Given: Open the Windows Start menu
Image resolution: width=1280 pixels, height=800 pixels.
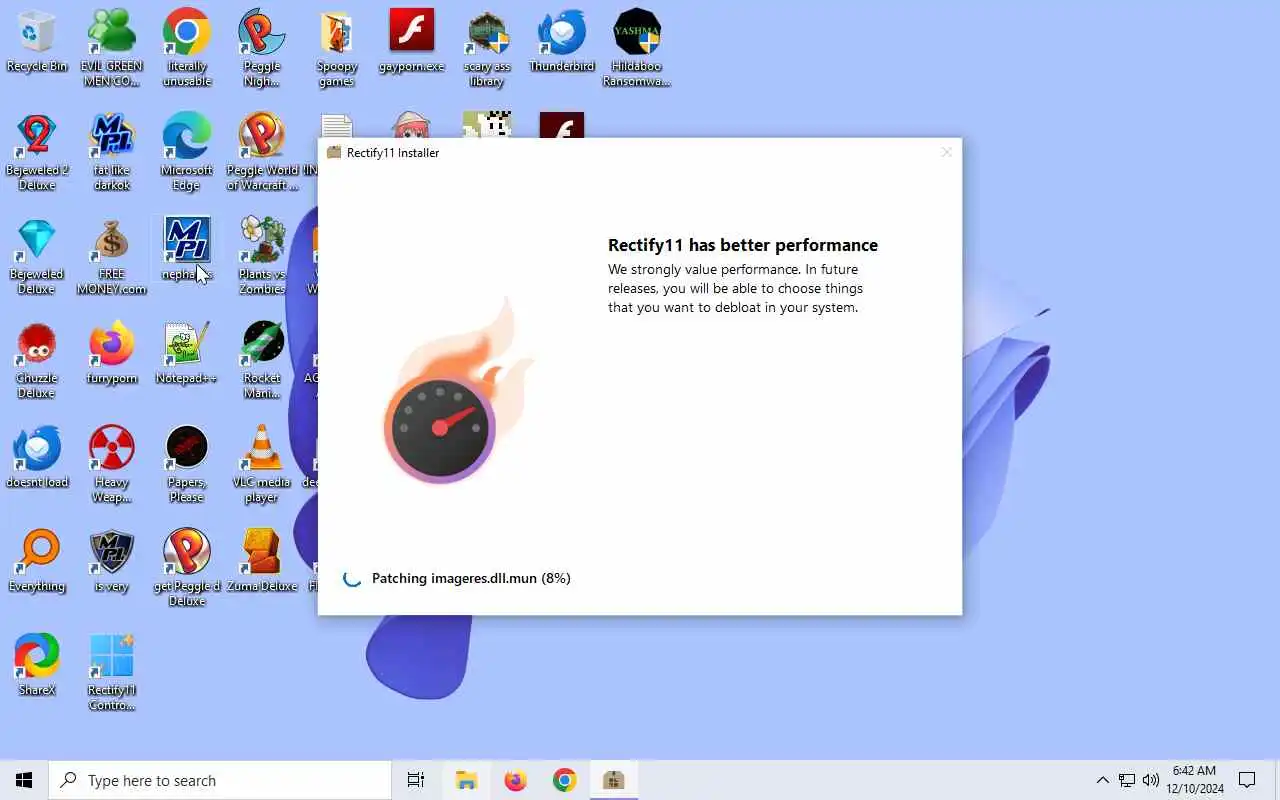Looking at the screenshot, I should [24, 780].
